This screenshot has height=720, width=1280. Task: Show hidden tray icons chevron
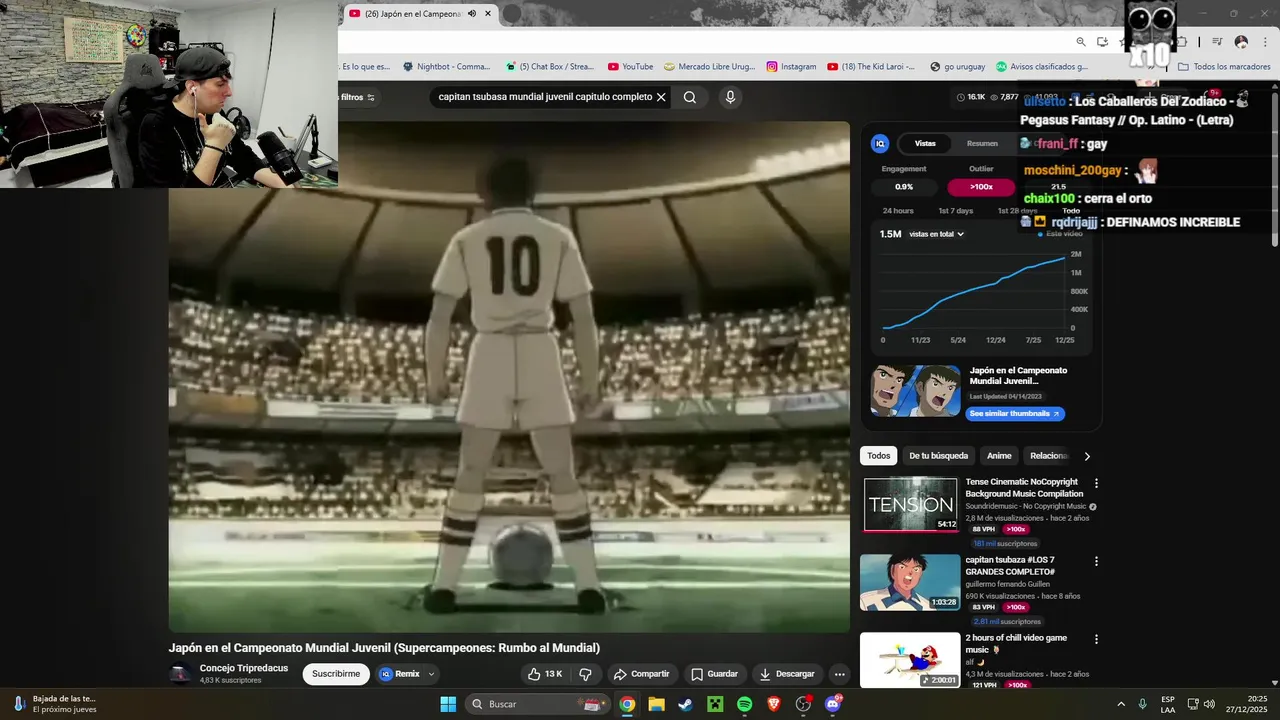(1120, 704)
